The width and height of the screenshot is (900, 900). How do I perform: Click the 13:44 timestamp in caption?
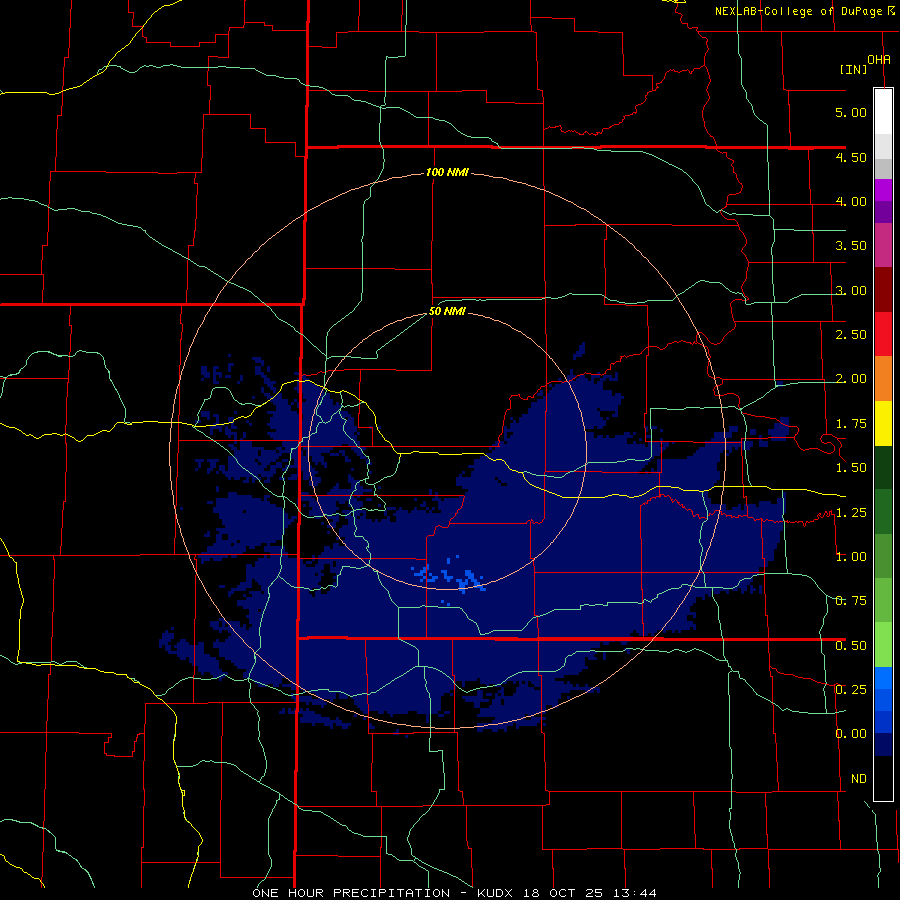point(635,893)
